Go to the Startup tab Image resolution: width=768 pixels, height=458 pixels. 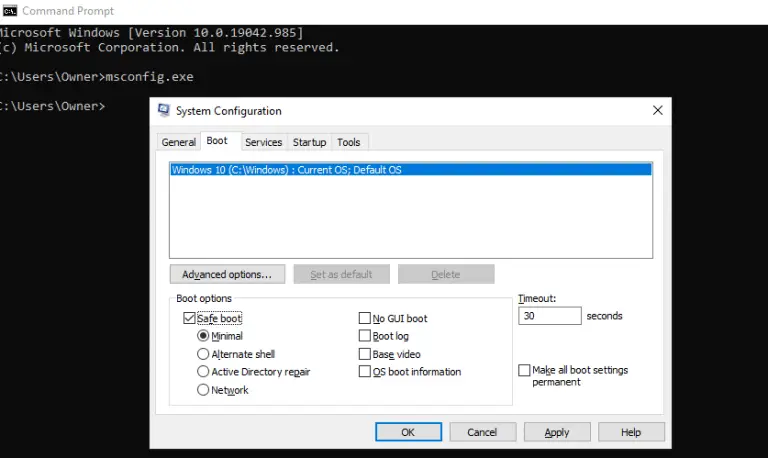coord(309,142)
